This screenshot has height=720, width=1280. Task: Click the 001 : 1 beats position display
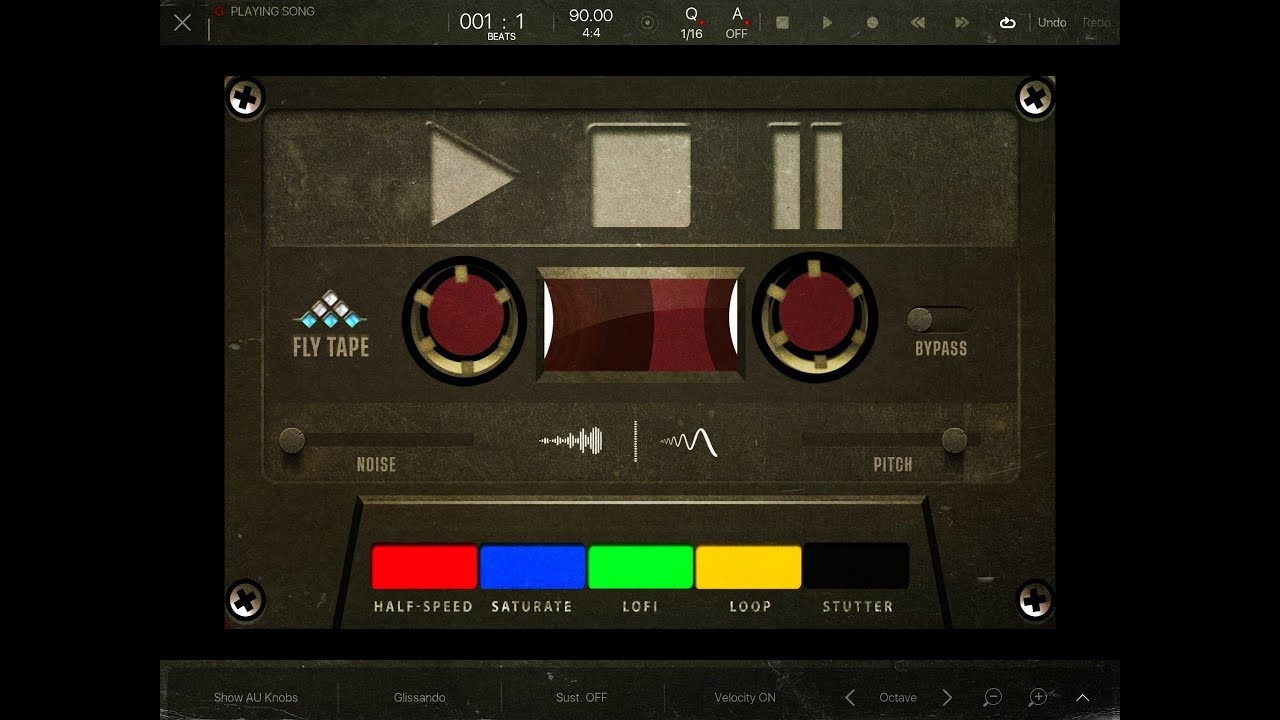click(493, 25)
